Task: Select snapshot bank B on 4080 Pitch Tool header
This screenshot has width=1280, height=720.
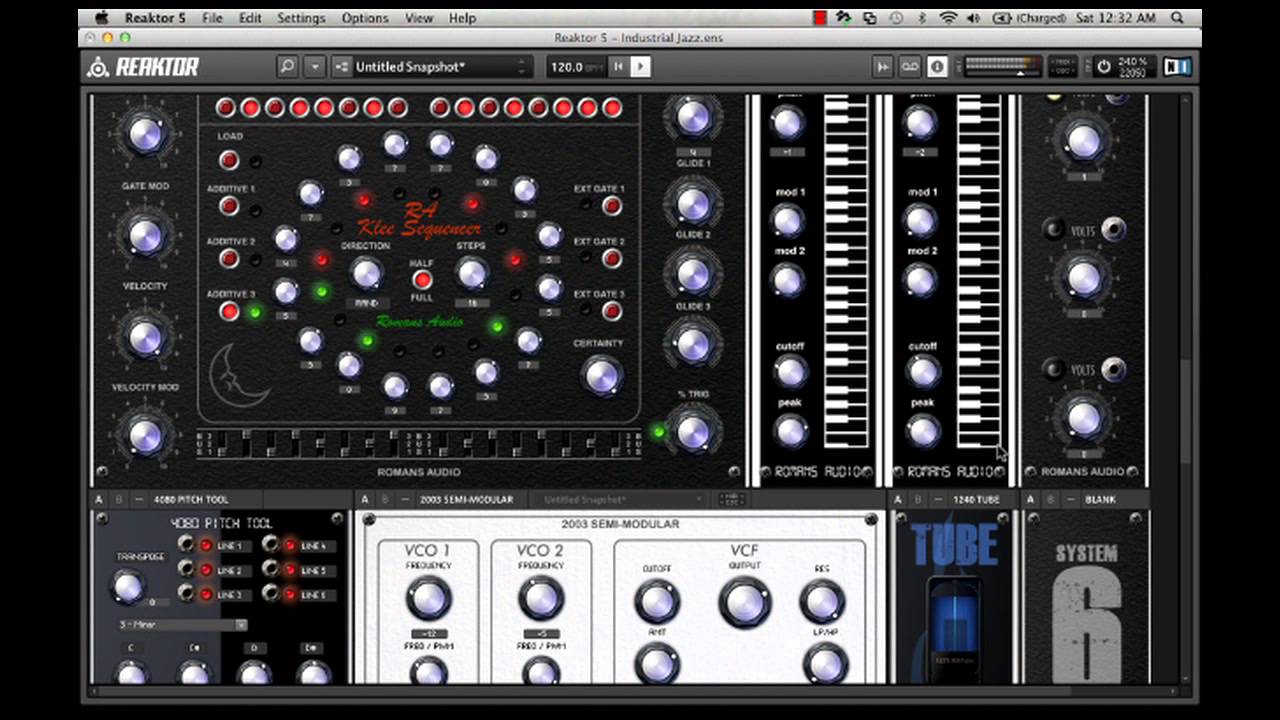Action: (x=119, y=499)
